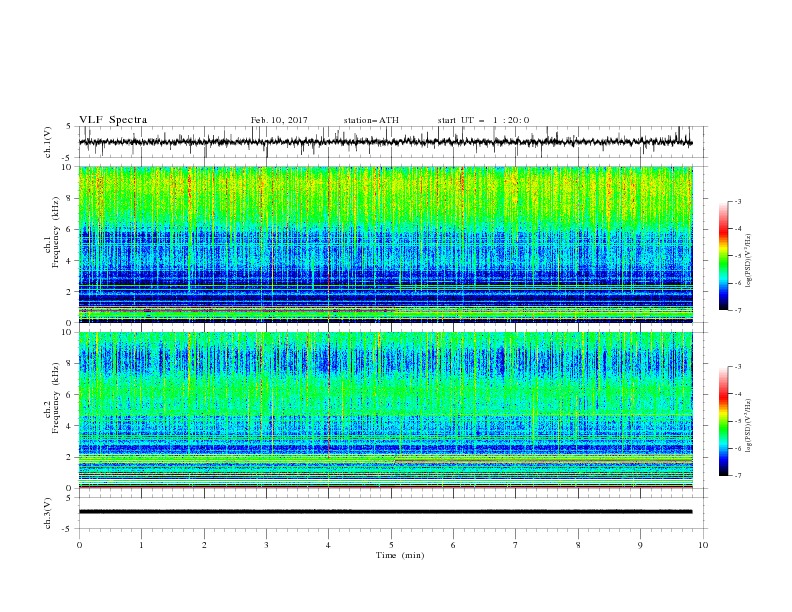Click time axis tick label "2"
This screenshot has height=612, width=792.
[x=204, y=545]
